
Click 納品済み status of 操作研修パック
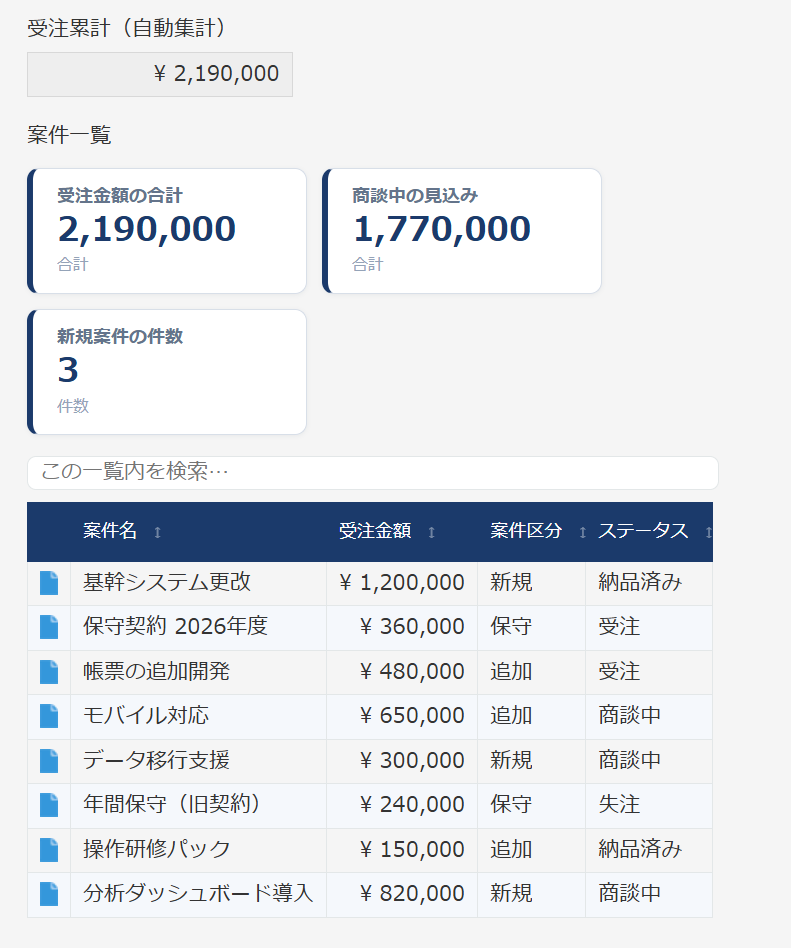[640, 849]
